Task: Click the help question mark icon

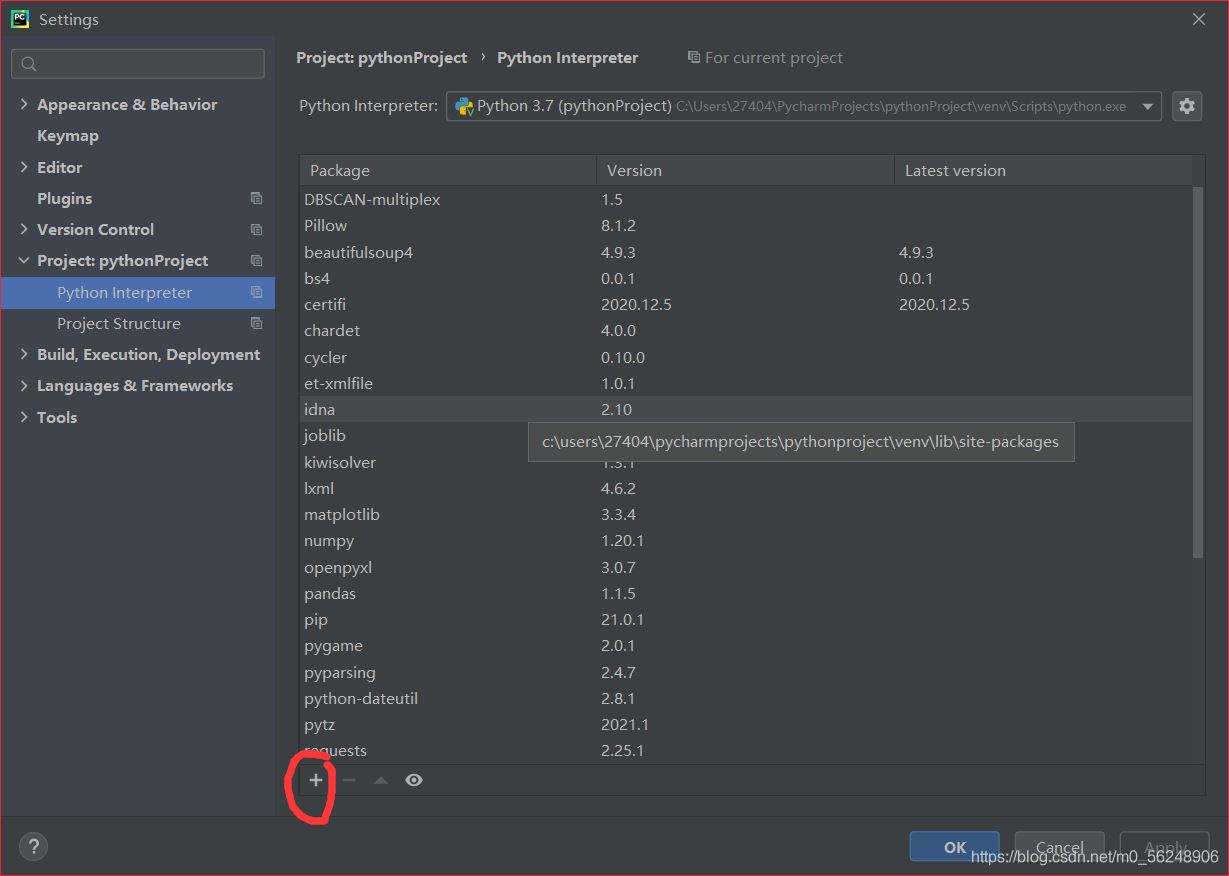Action: coord(33,847)
